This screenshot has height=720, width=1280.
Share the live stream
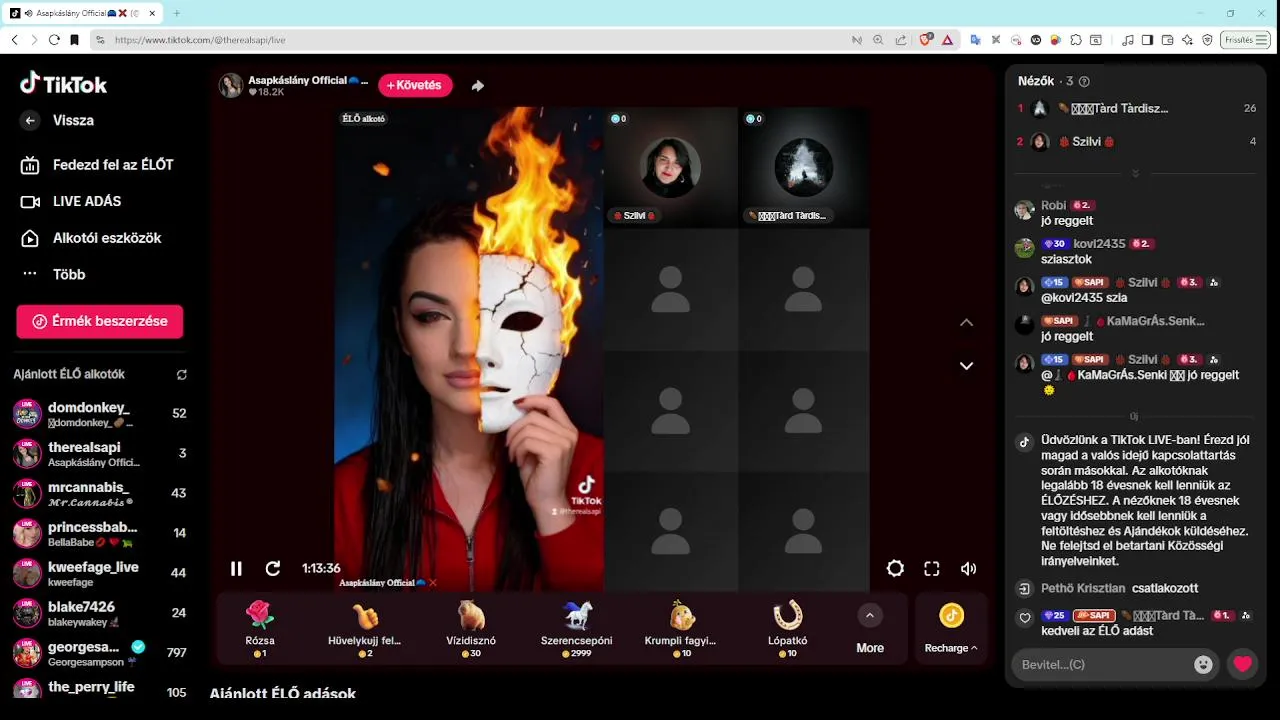pyautogui.click(x=478, y=86)
